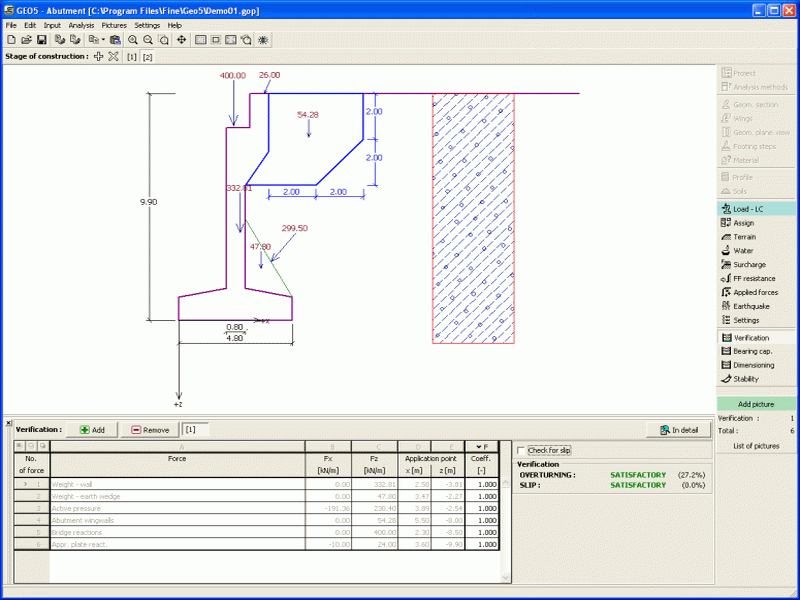Click the Save icon in toolbar
This screenshot has height=600, width=800.
pos(41,39)
